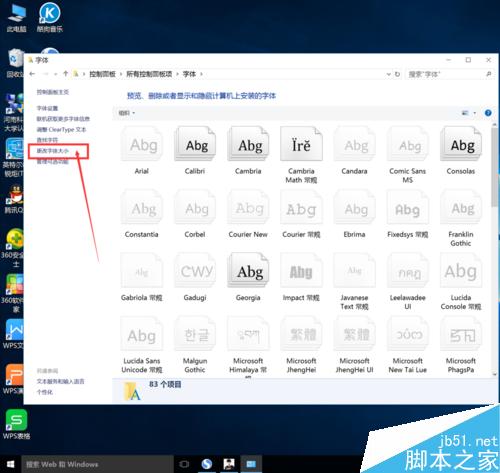Open the help question mark icon
500x473 pixels.
click(x=488, y=113)
